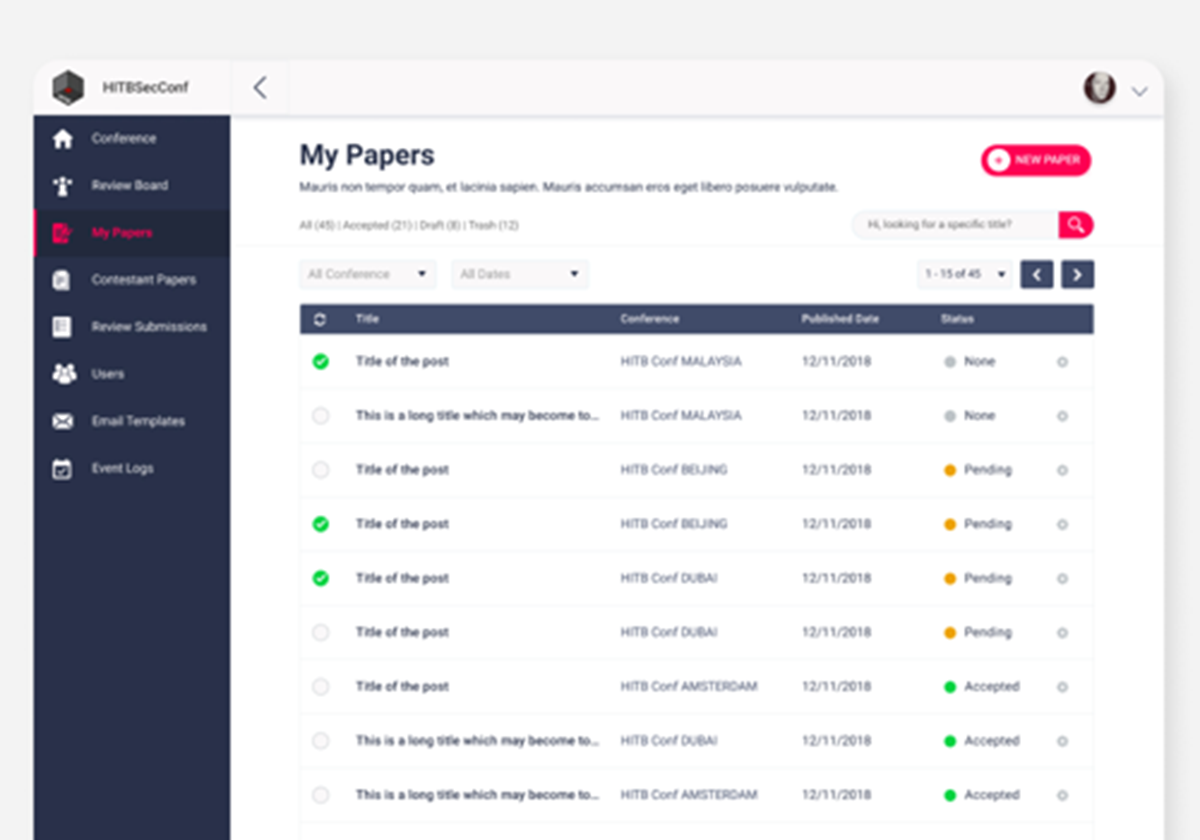Click options circle of first DUBAI Pending row
Viewport: 1200px width, 840px height.
pyautogui.click(x=1062, y=578)
